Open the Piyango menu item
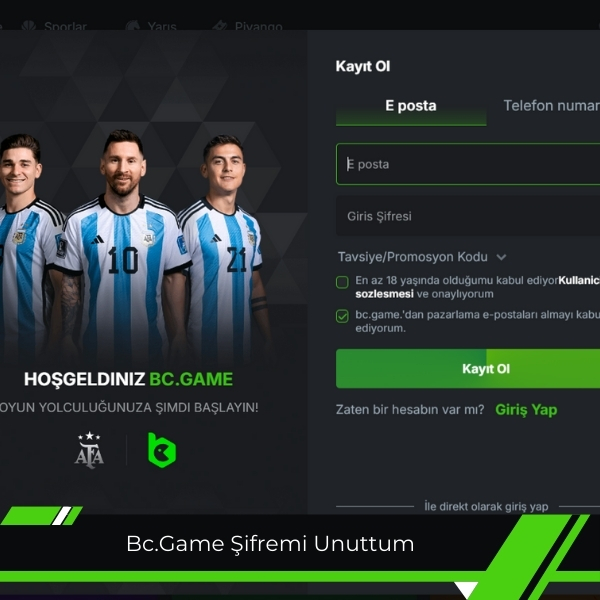Screen dimensions: 600x600 click(x=259, y=26)
